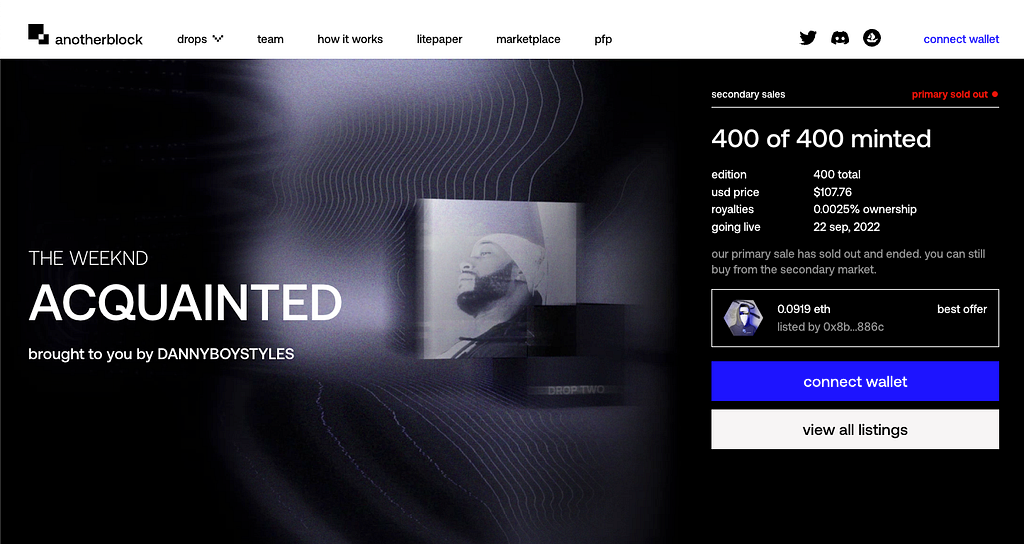Click the anotherblock logo
Image resolution: width=1024 pixels, height=544 pixels.
click(x=85, y=36)
